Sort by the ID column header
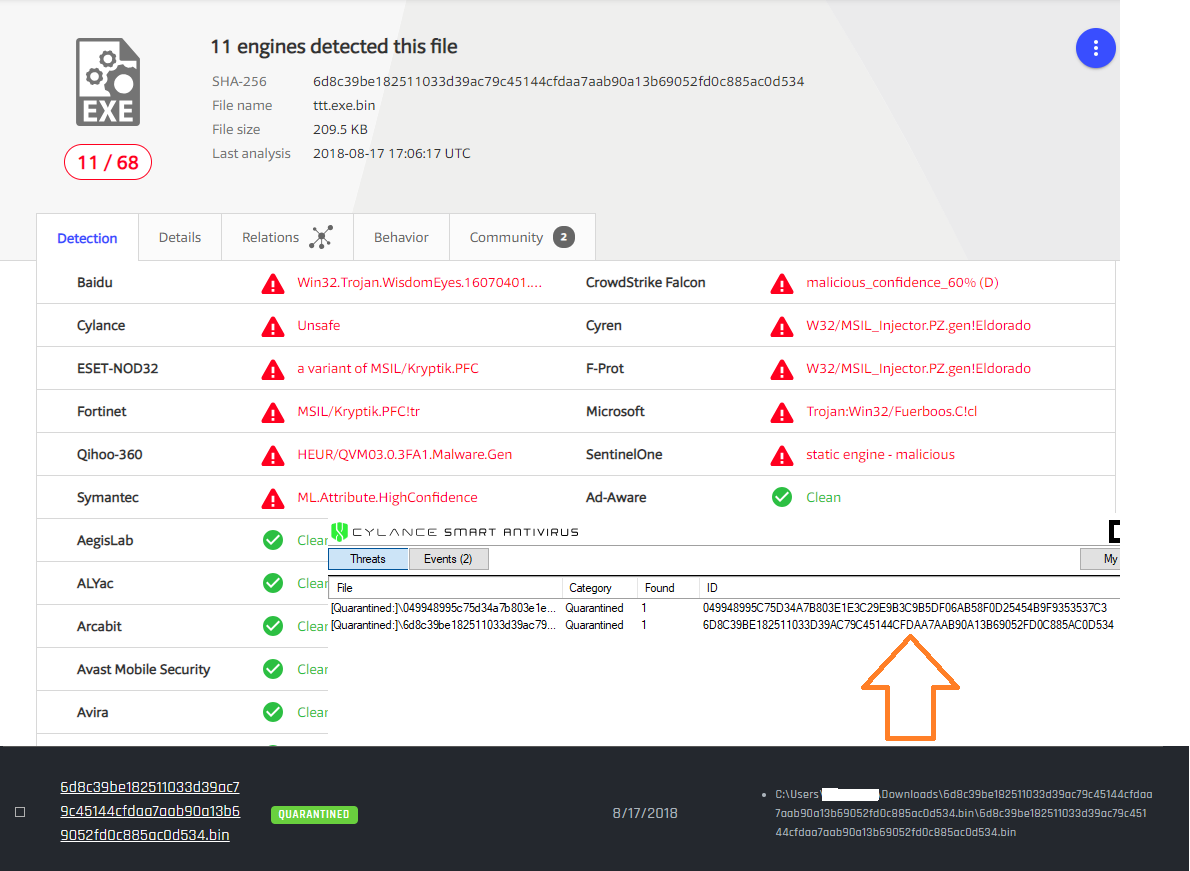 point(910,588)
